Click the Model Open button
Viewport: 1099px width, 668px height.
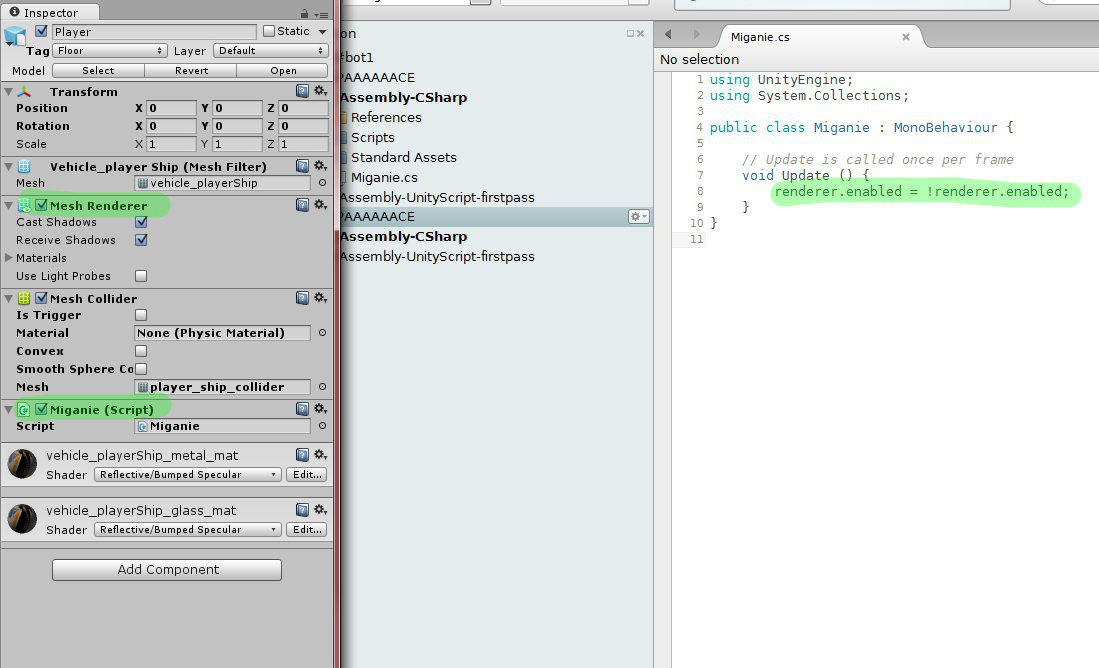pyautogui.click(x=282, y=71)
